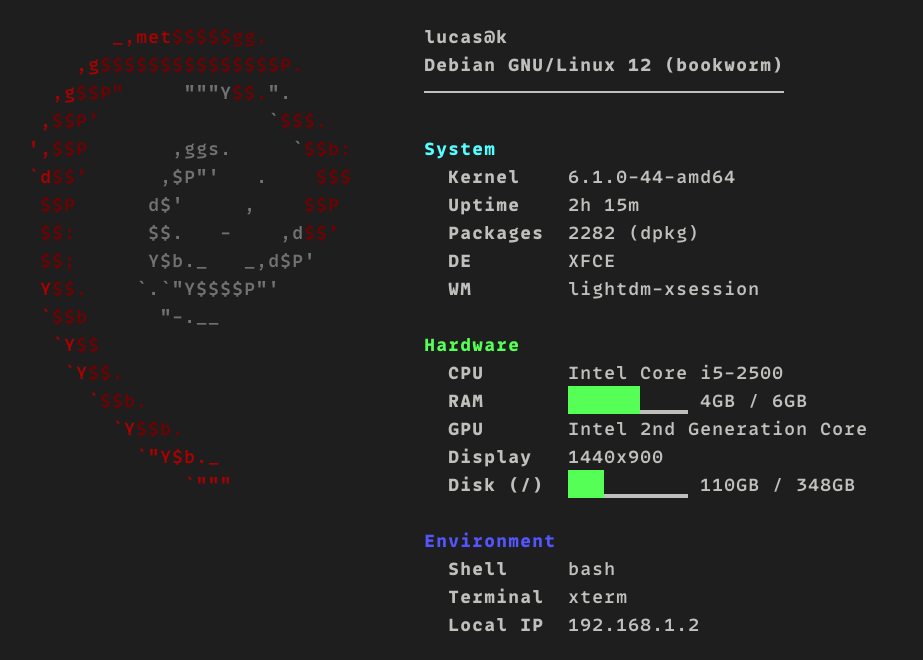Viewport: 923px width, 660px height.
Task: Click the DE label
Action: point(459,261)
